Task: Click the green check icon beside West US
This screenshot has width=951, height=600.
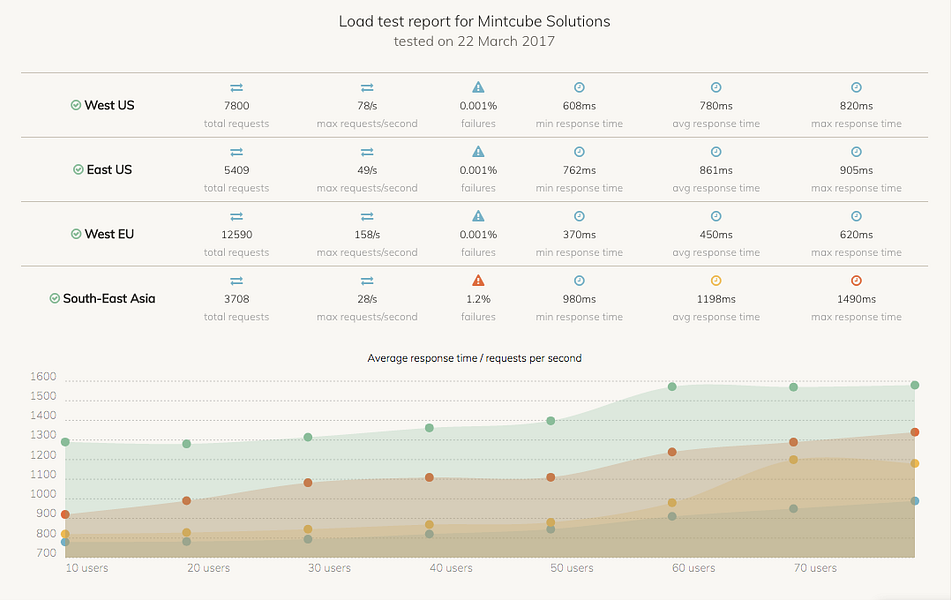Action: point(76,105)
